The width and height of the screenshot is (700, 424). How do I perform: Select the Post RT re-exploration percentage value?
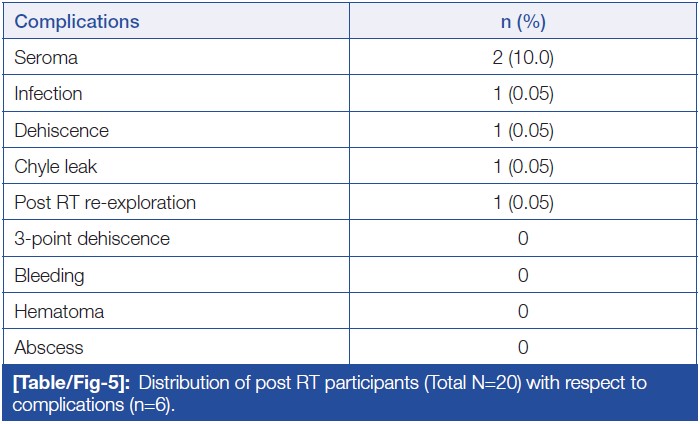[x=523, y=203]
